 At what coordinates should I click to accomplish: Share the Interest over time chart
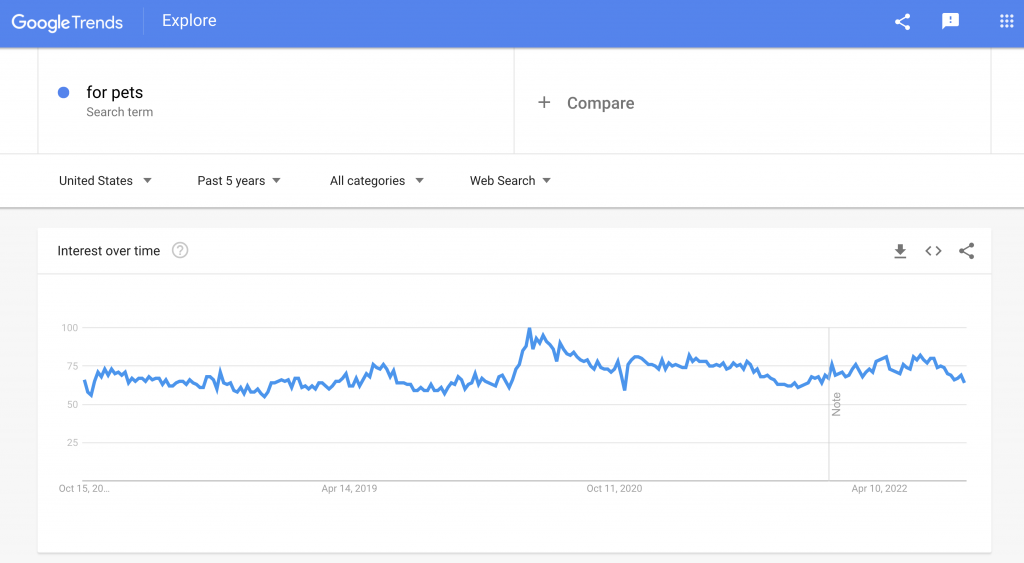pyautogui.click(x=967, y=251)
